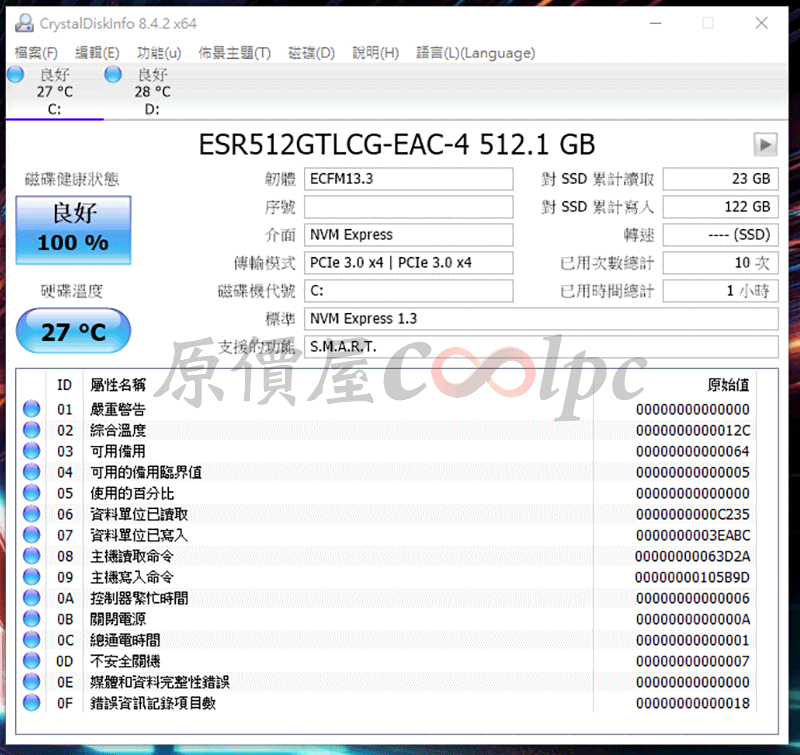This screenshot has height=755, width=800.
Task: Click status orb for 04 可用的備用臨界值
Action: point(32,472)
